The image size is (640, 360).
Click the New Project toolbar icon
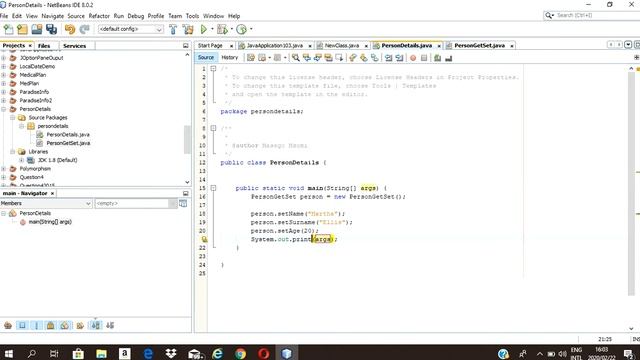22,29
